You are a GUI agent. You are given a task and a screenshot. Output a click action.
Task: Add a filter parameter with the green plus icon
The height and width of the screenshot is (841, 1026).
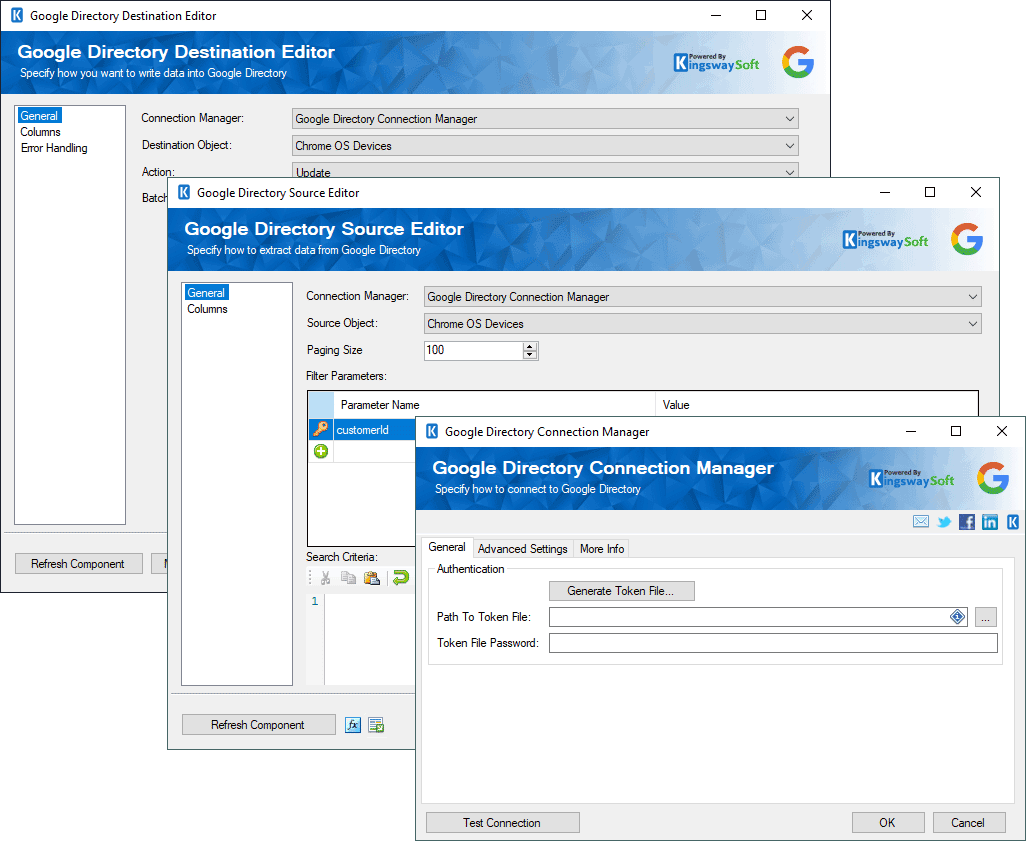(x=321, y=451)
